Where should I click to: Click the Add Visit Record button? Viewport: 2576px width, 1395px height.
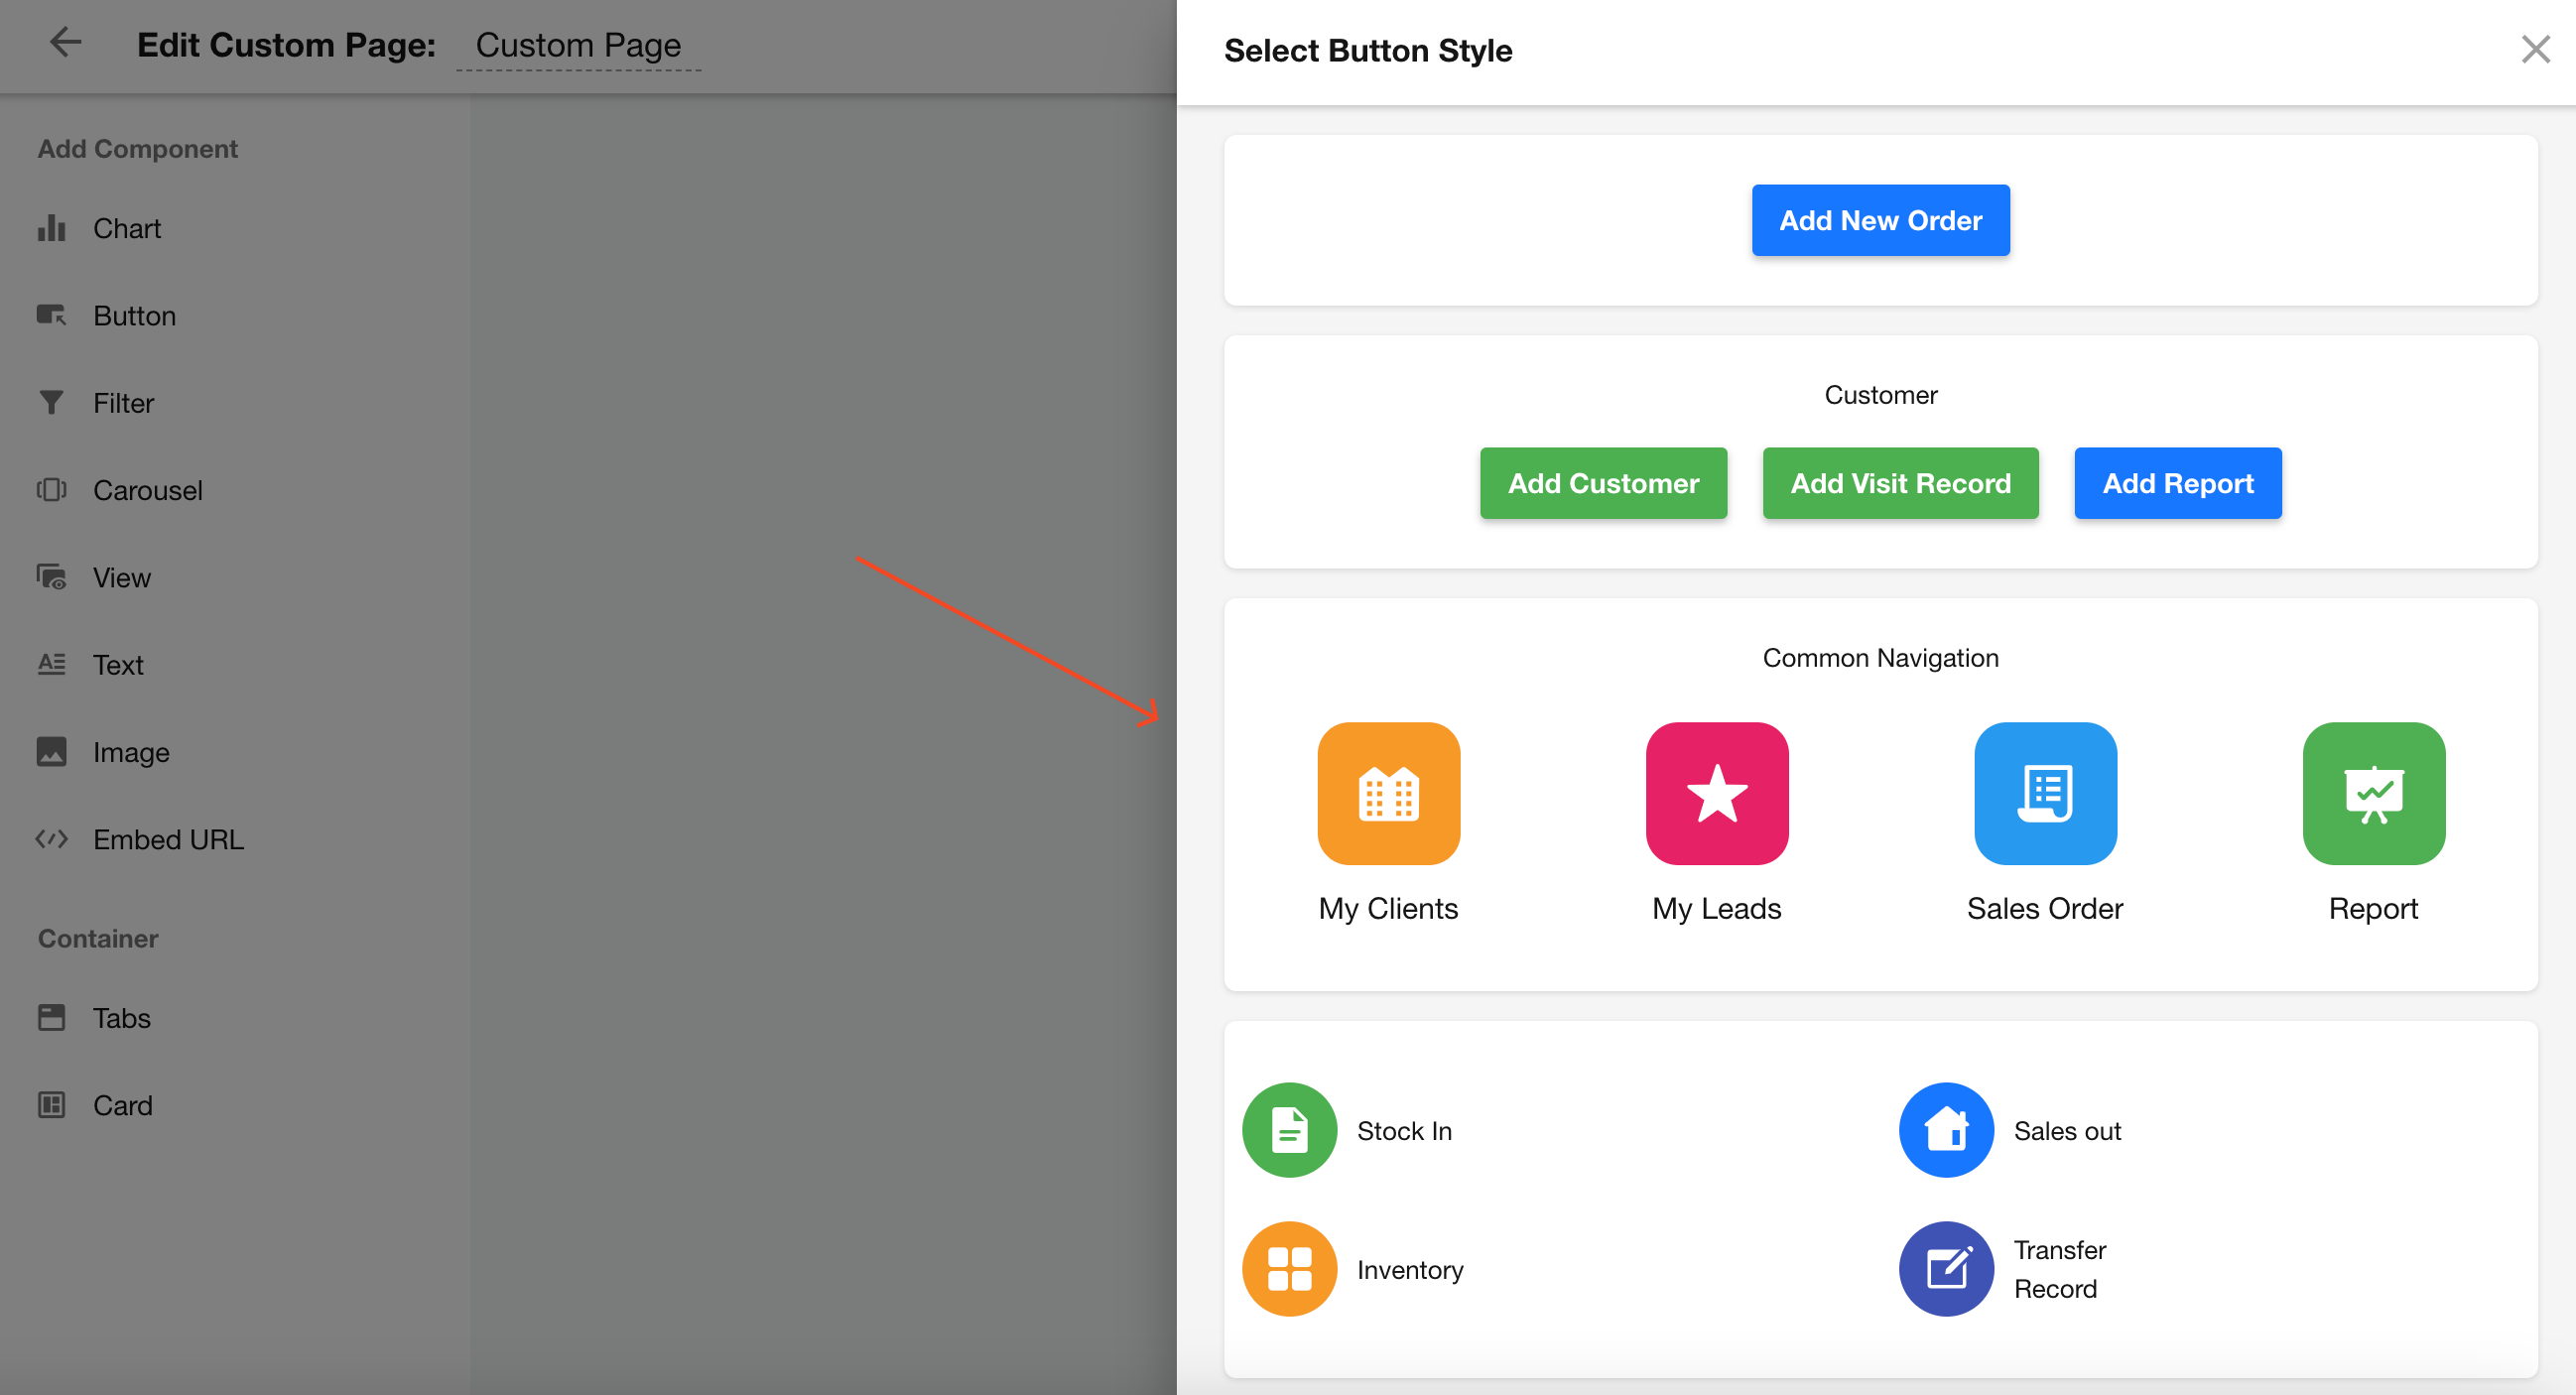tap(1900, 483)
